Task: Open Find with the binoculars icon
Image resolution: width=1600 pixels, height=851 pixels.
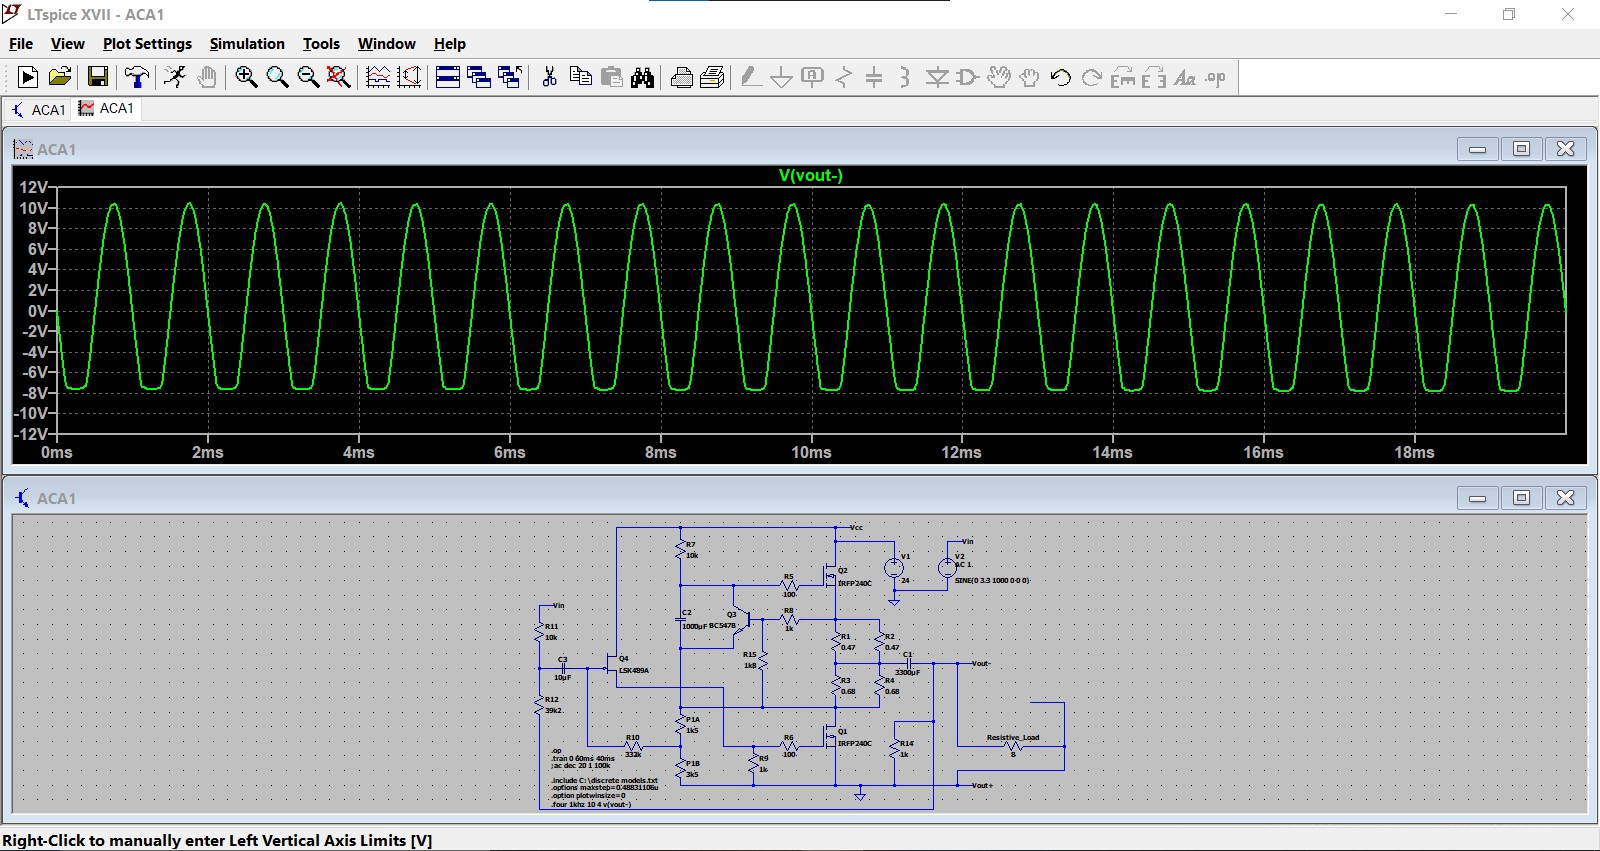Action: [x=642, y=77]
